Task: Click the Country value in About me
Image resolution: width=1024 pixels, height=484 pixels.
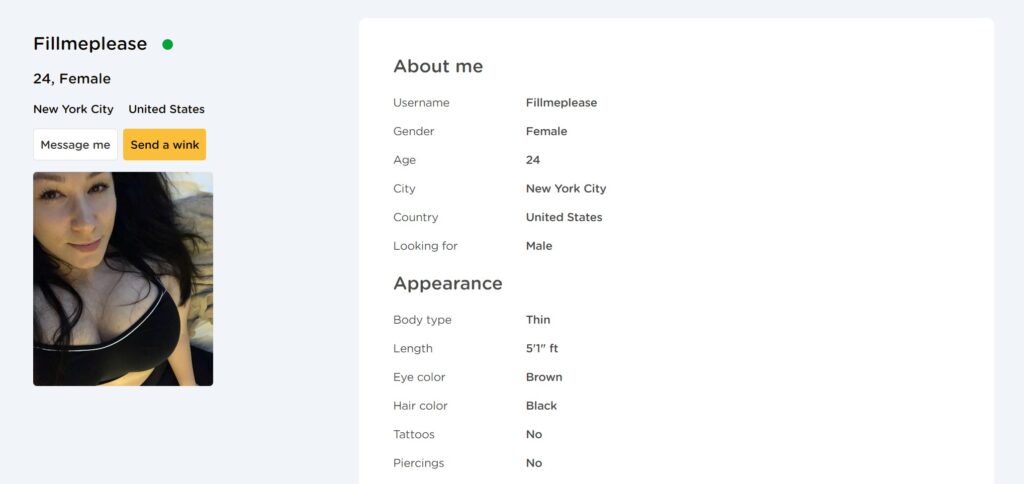Action: pyautogui.click(x=564, y=217)
